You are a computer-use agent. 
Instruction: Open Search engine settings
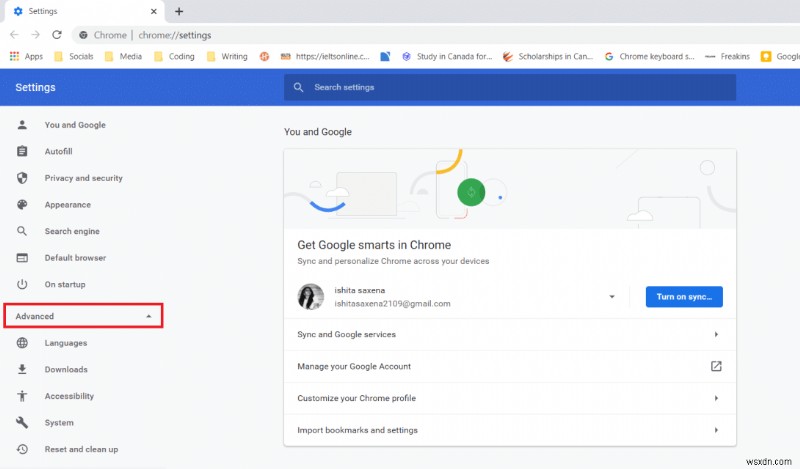[72, 231]
